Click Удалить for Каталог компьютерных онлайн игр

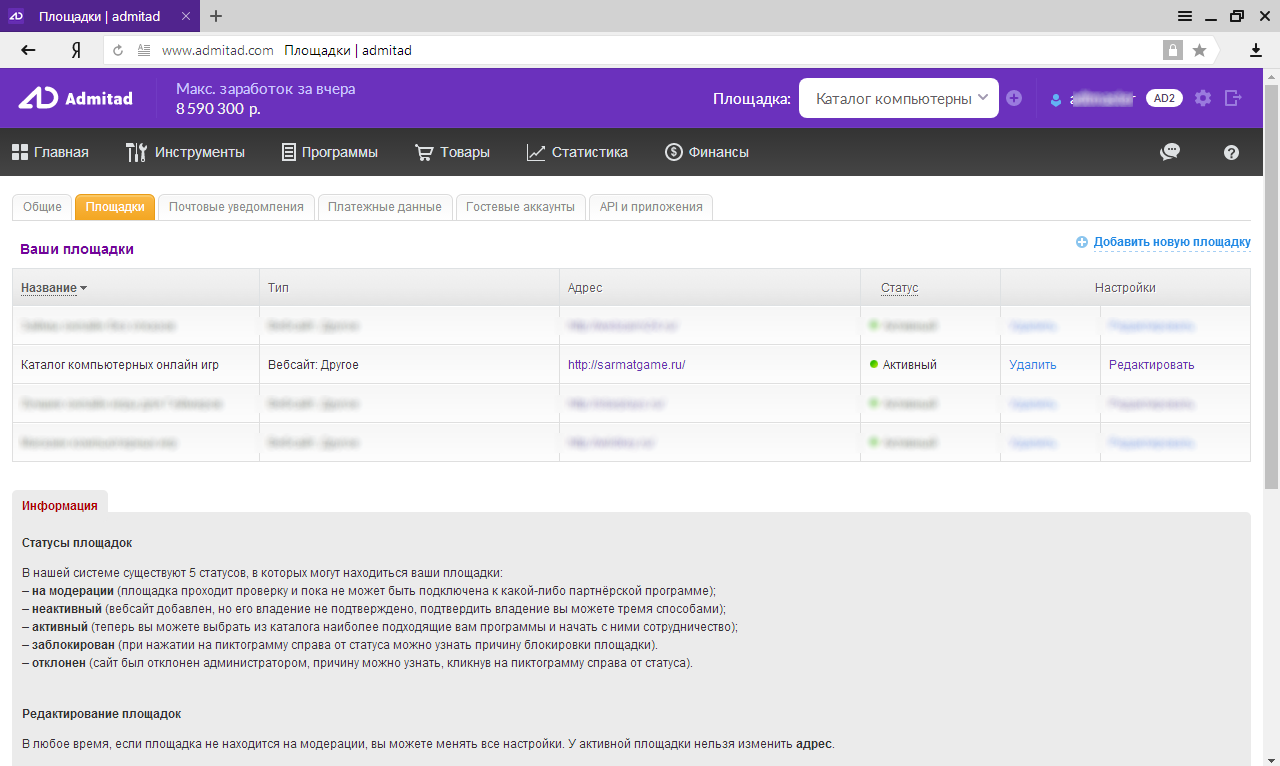1033,365
